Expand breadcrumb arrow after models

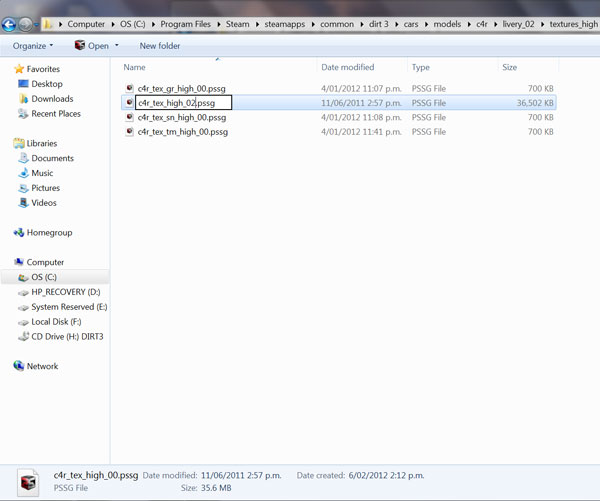point(469,24)
